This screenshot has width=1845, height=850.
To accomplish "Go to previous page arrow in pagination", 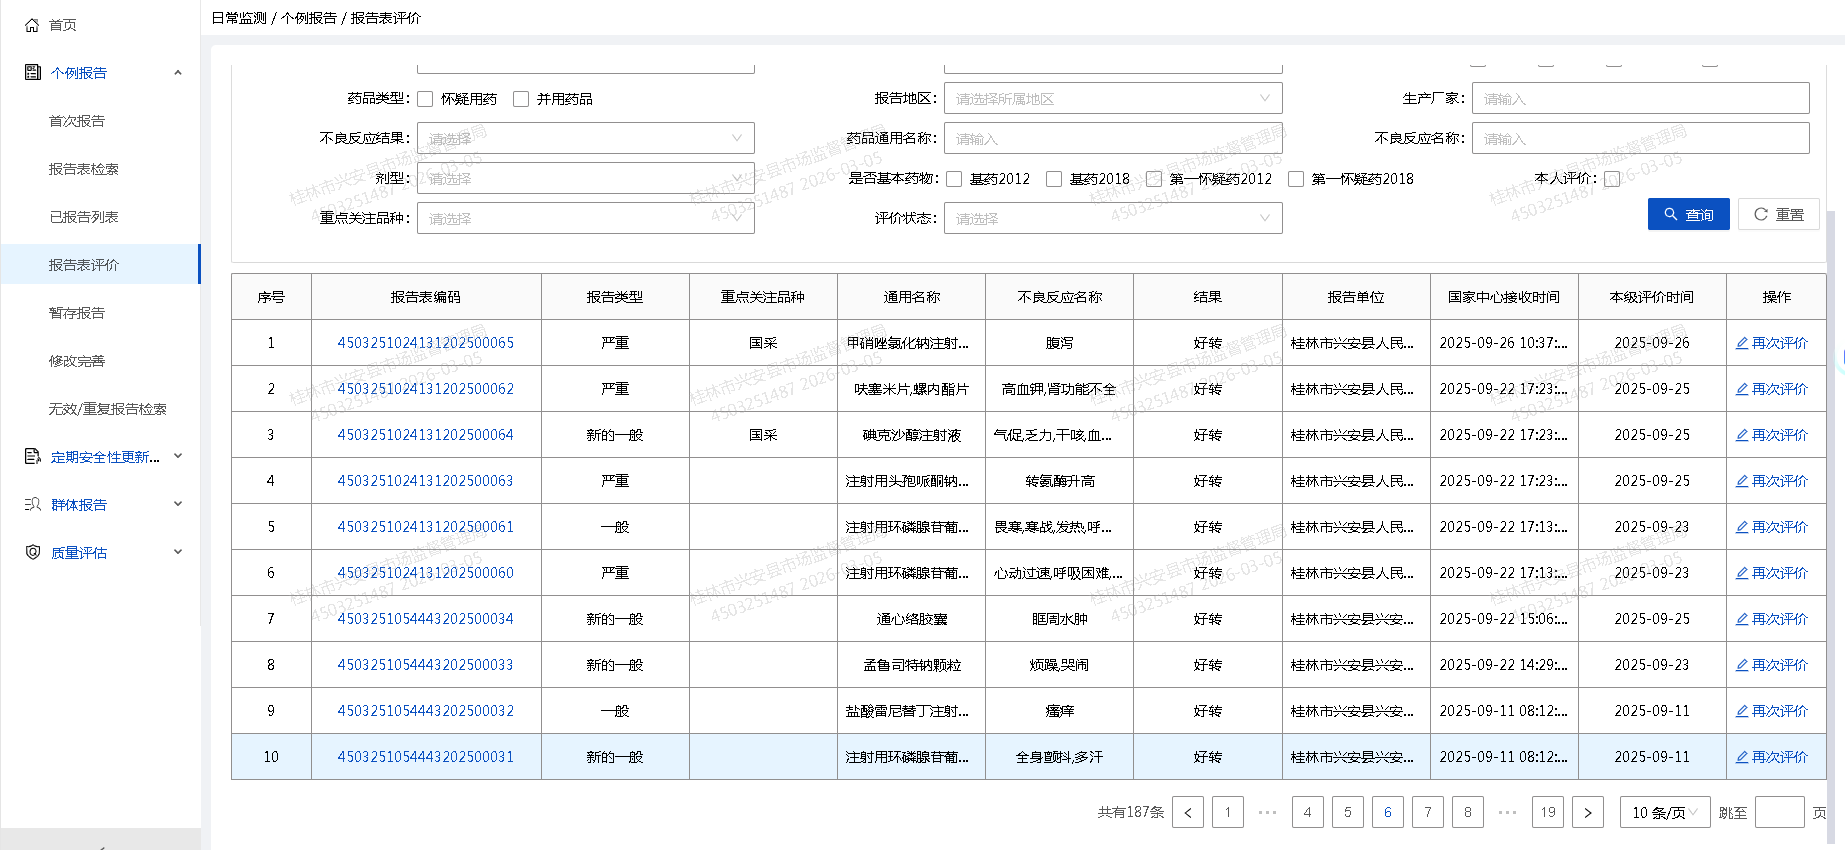I will point(1188,812).
